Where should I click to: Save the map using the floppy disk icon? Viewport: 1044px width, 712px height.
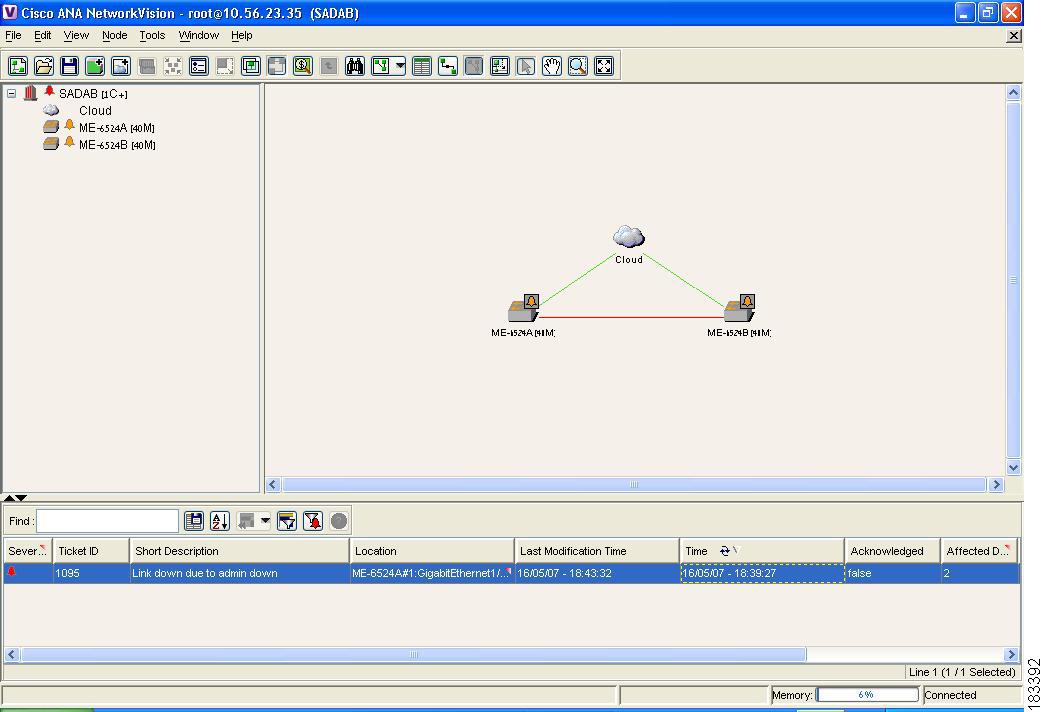pyautogui.click(x=69, y=66)
